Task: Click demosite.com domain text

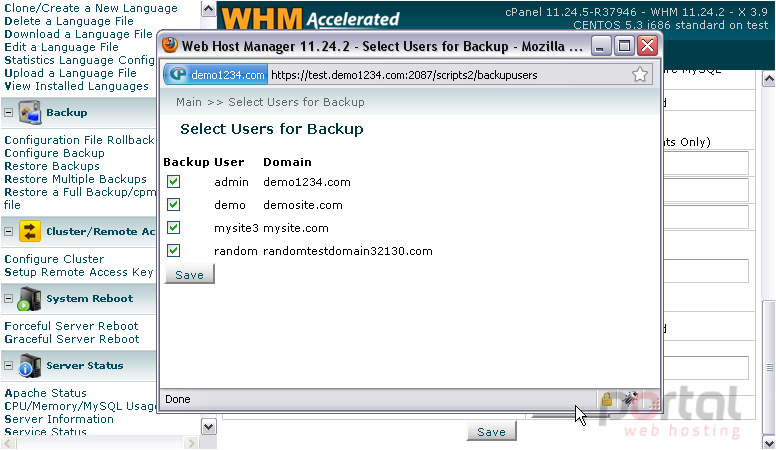Action: click(303, 205)
